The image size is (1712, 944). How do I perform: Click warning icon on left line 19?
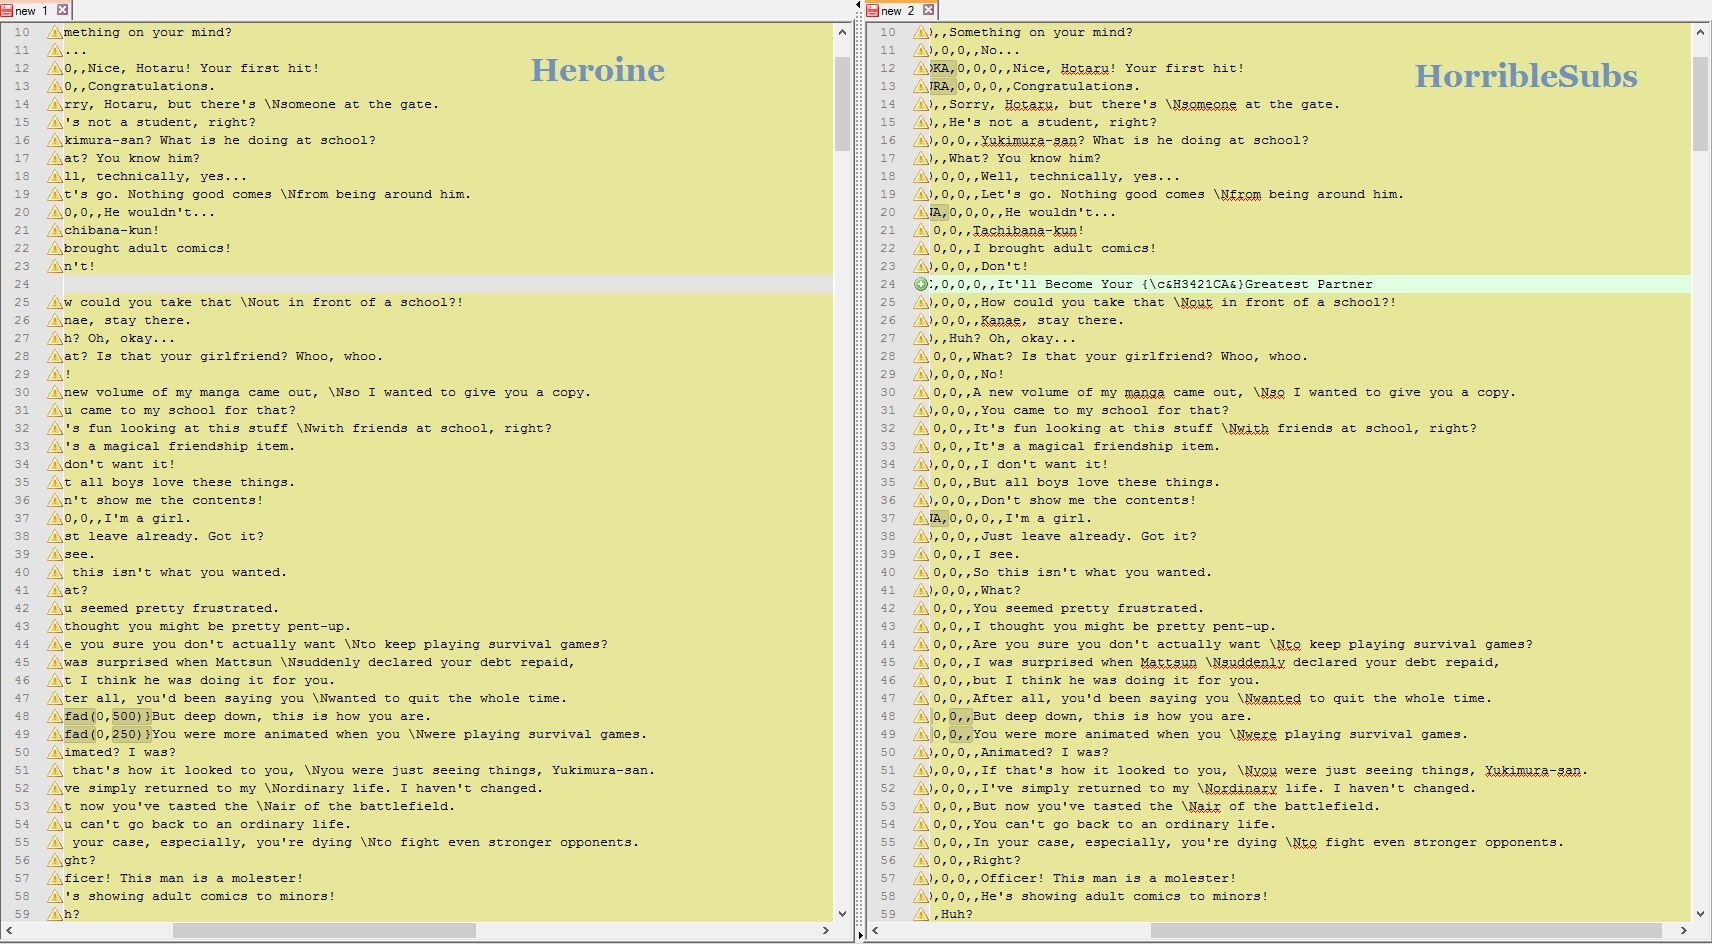coord(55,195)
